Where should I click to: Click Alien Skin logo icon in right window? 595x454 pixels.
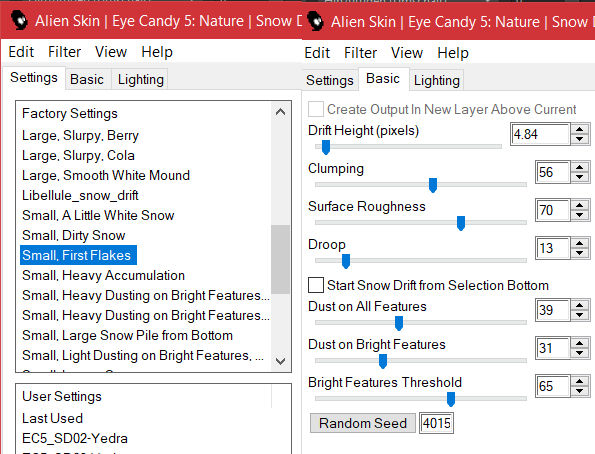[315, 22]
